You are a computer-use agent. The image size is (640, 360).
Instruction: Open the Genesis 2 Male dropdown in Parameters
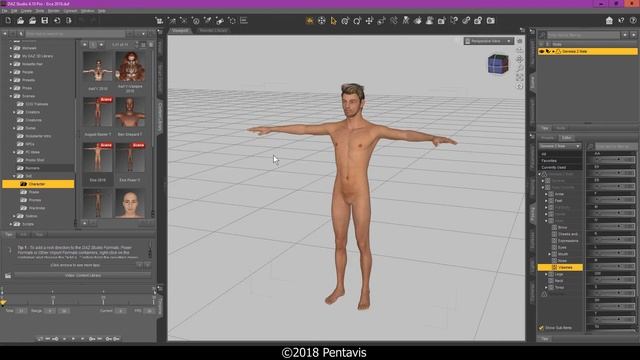tap(560, 146)
